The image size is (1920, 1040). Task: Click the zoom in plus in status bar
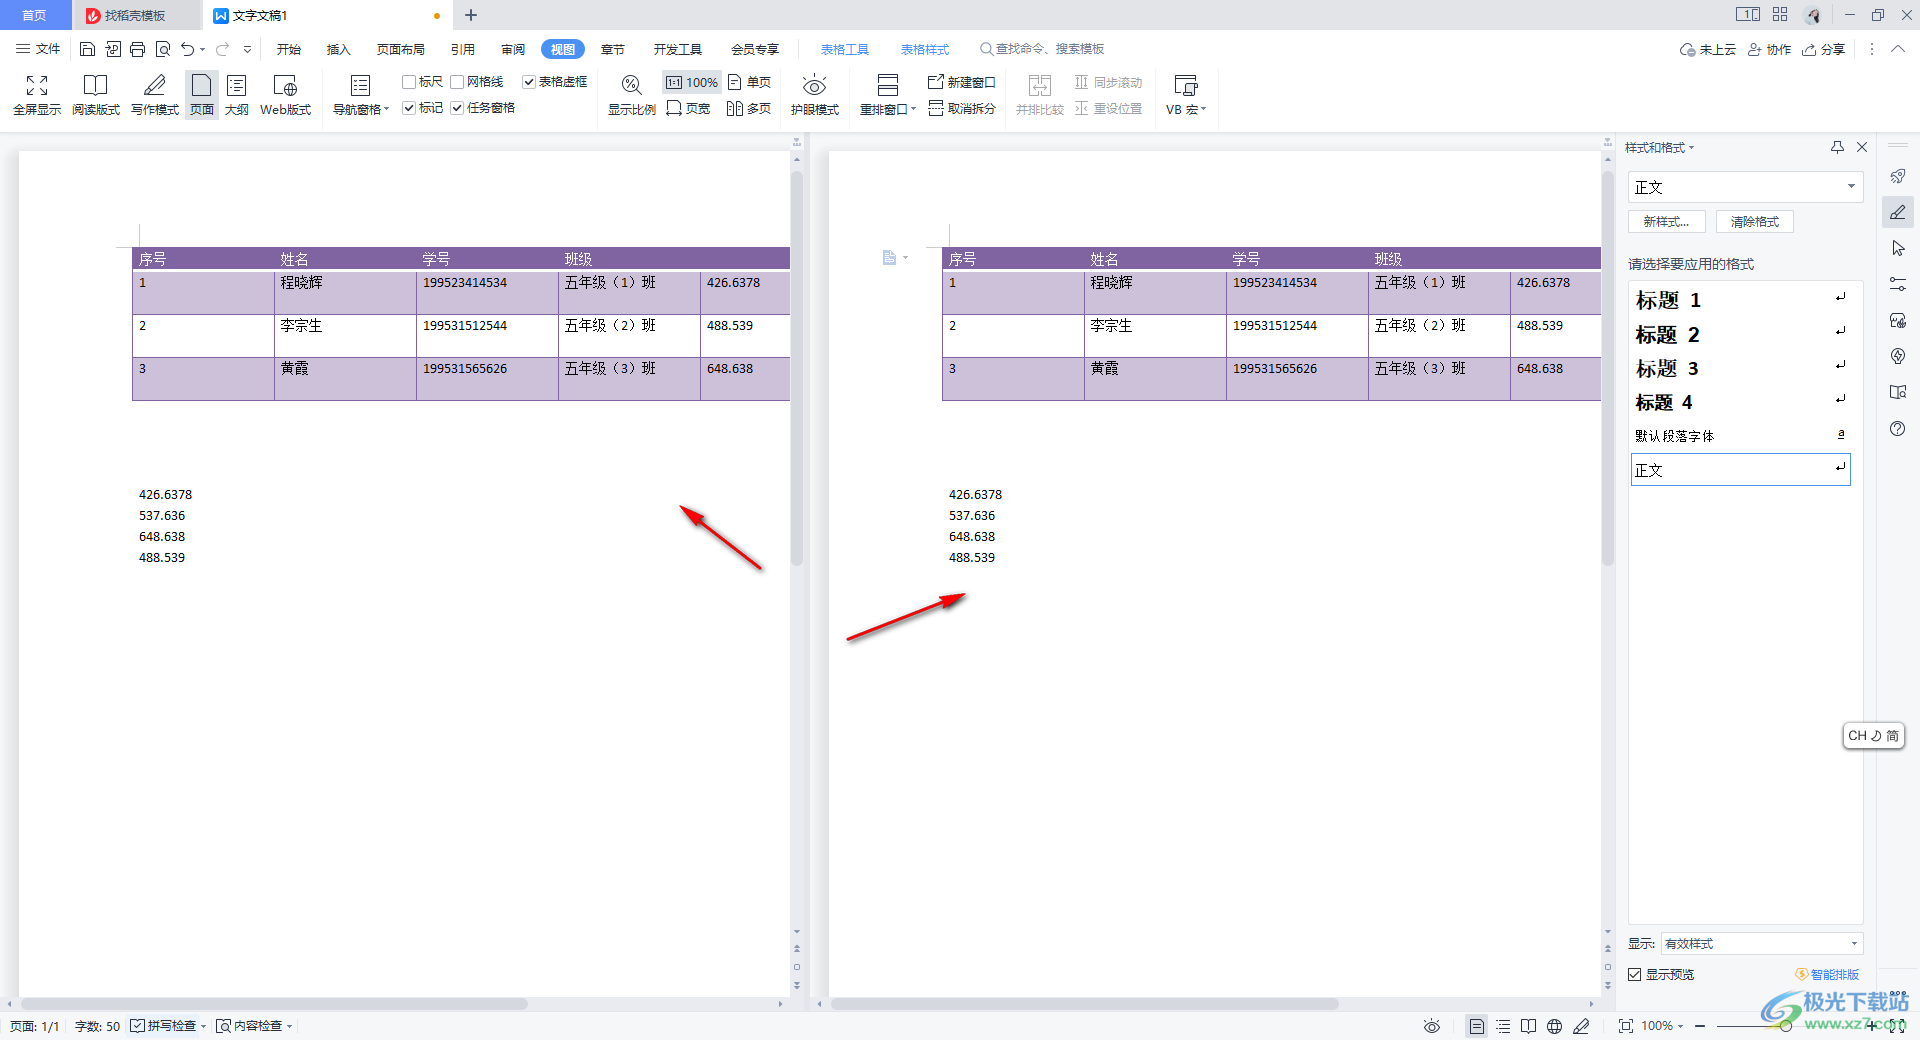tap(1871, 1026)
